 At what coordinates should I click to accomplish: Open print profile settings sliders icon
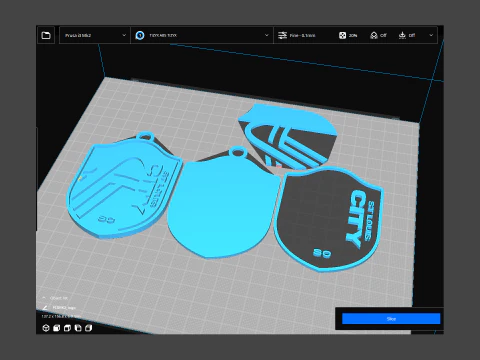pyautogui.click(x=282, y=35)
